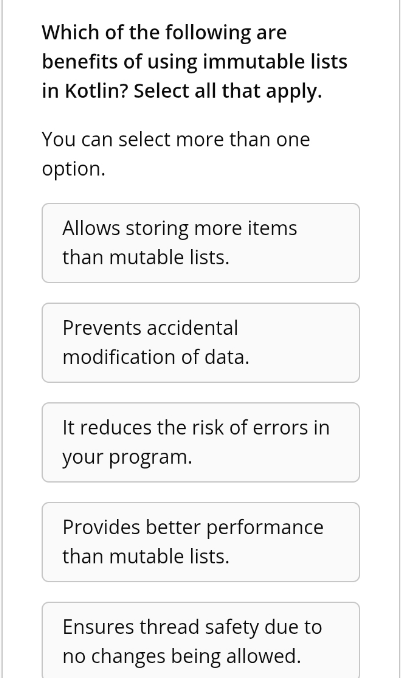Mark the 'modification of data' choice
The image size is (401, 678).
pyautogui.click(x=201, y=343)
